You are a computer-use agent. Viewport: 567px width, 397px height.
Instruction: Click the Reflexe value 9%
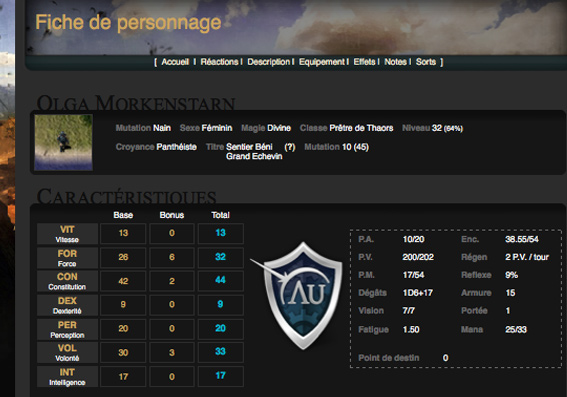[511, 275]
